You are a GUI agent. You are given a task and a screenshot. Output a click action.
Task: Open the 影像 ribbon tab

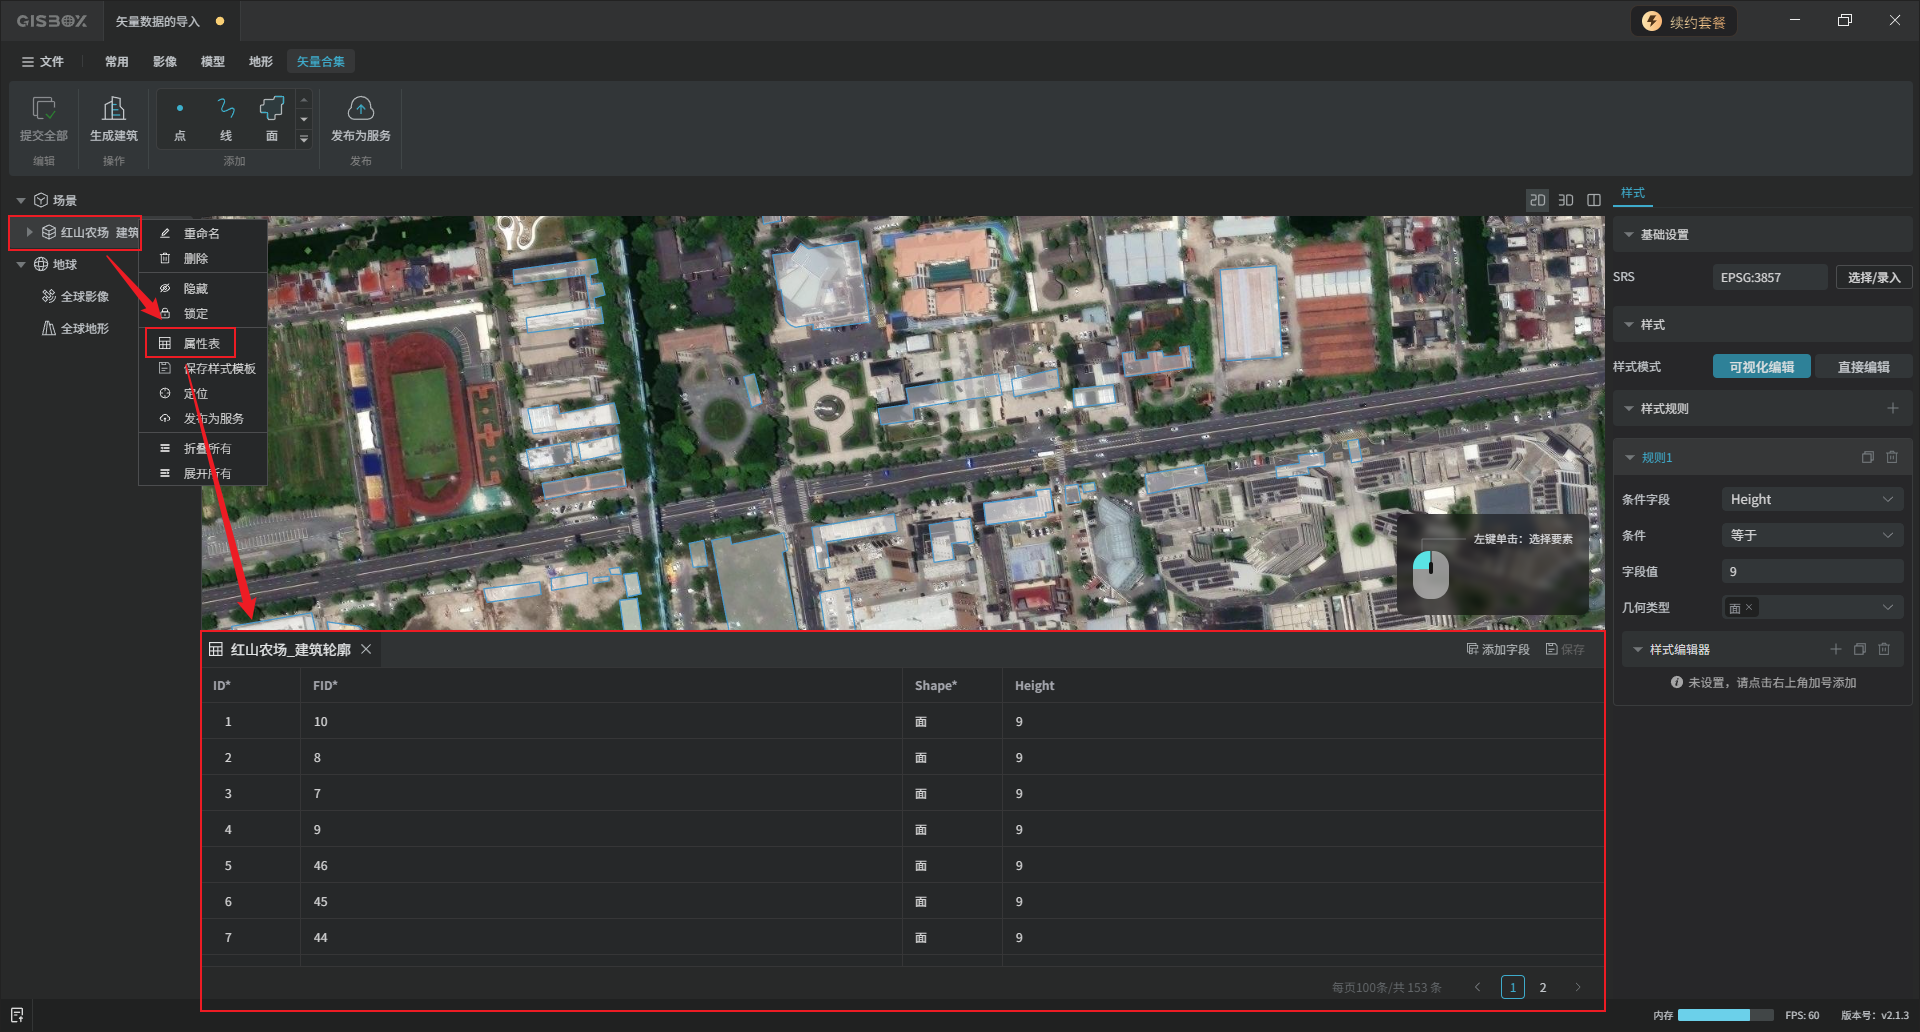coord(165,61)
